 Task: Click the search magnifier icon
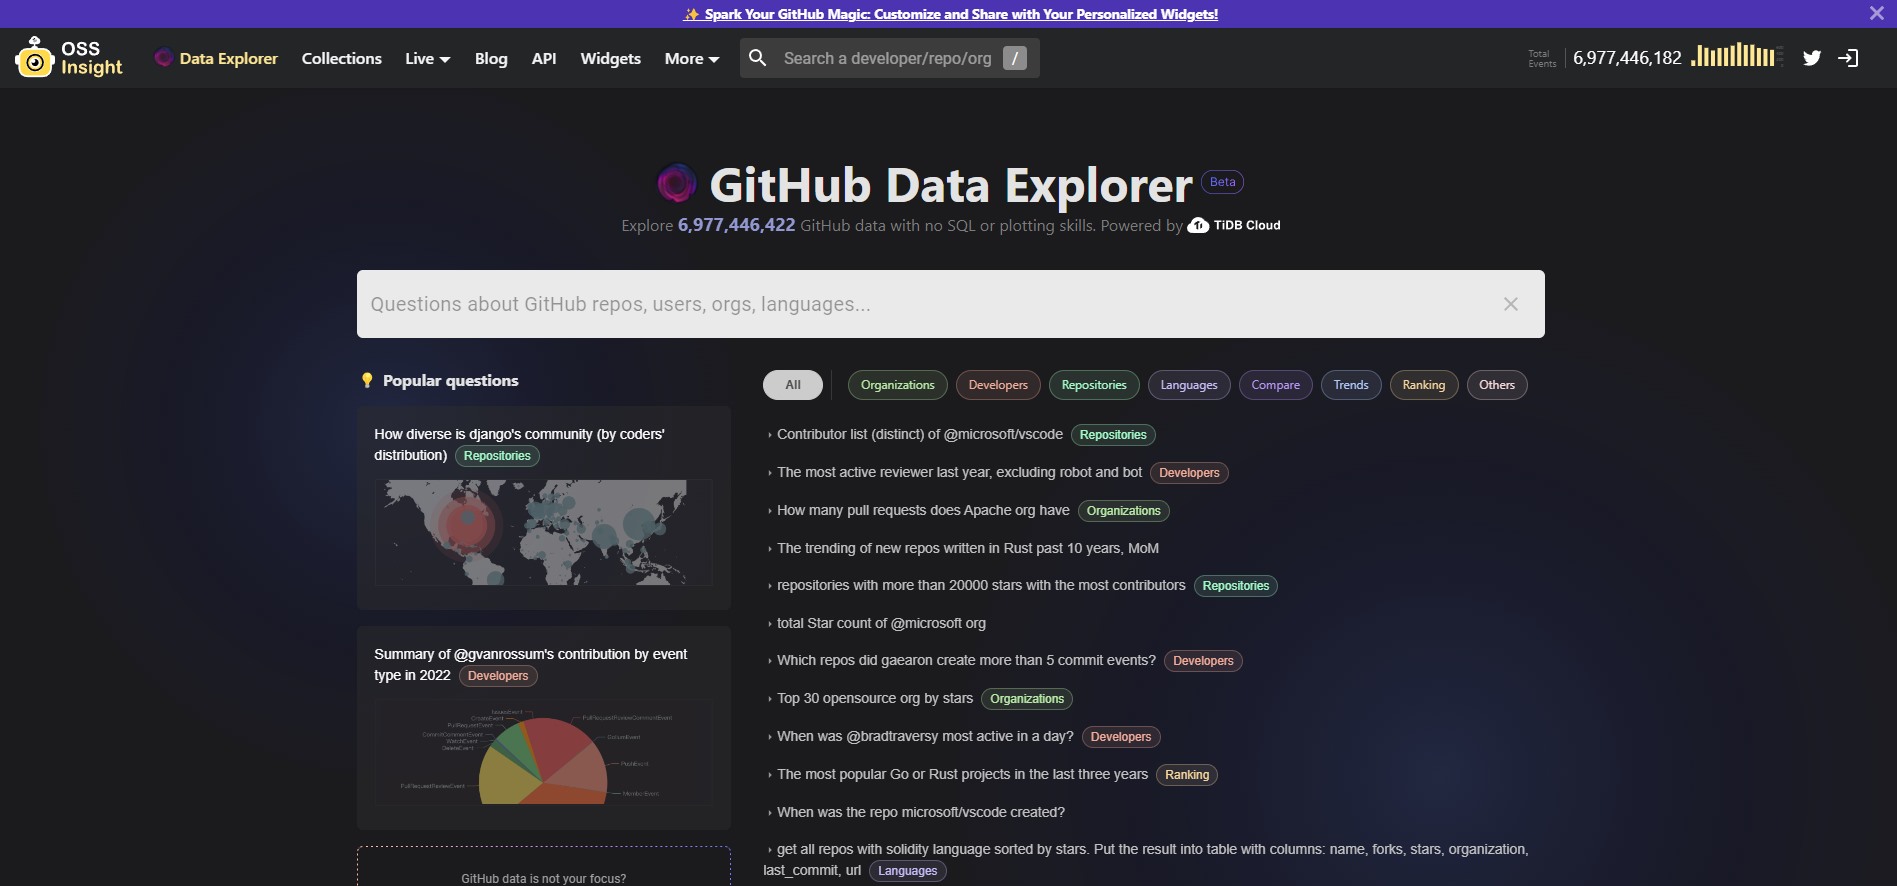click(758, 58)
